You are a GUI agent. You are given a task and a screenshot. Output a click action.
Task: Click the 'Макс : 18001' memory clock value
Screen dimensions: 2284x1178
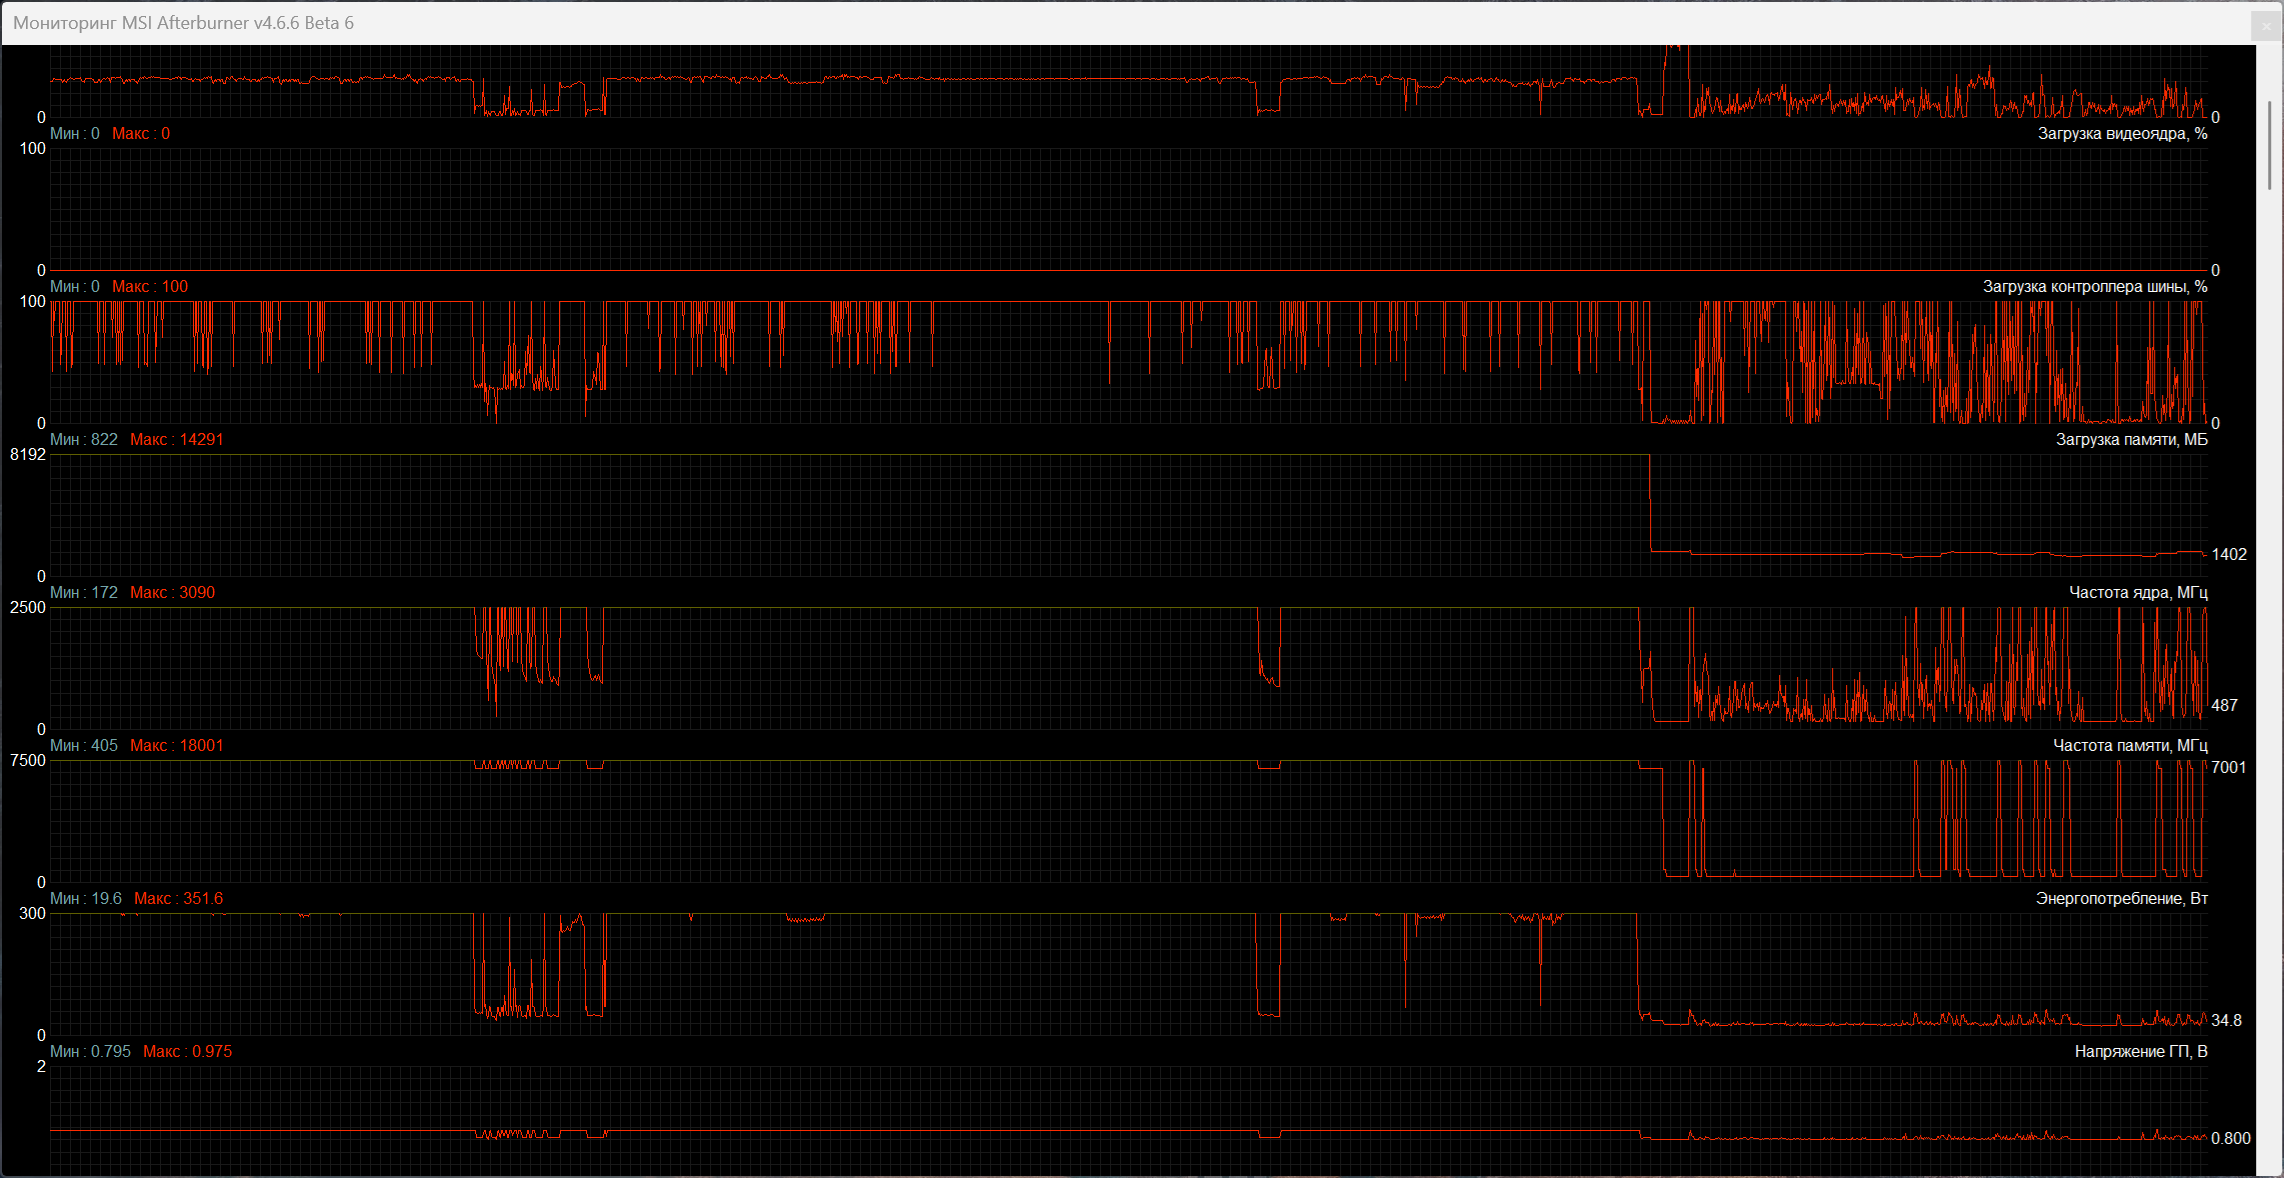click(177, 746)
